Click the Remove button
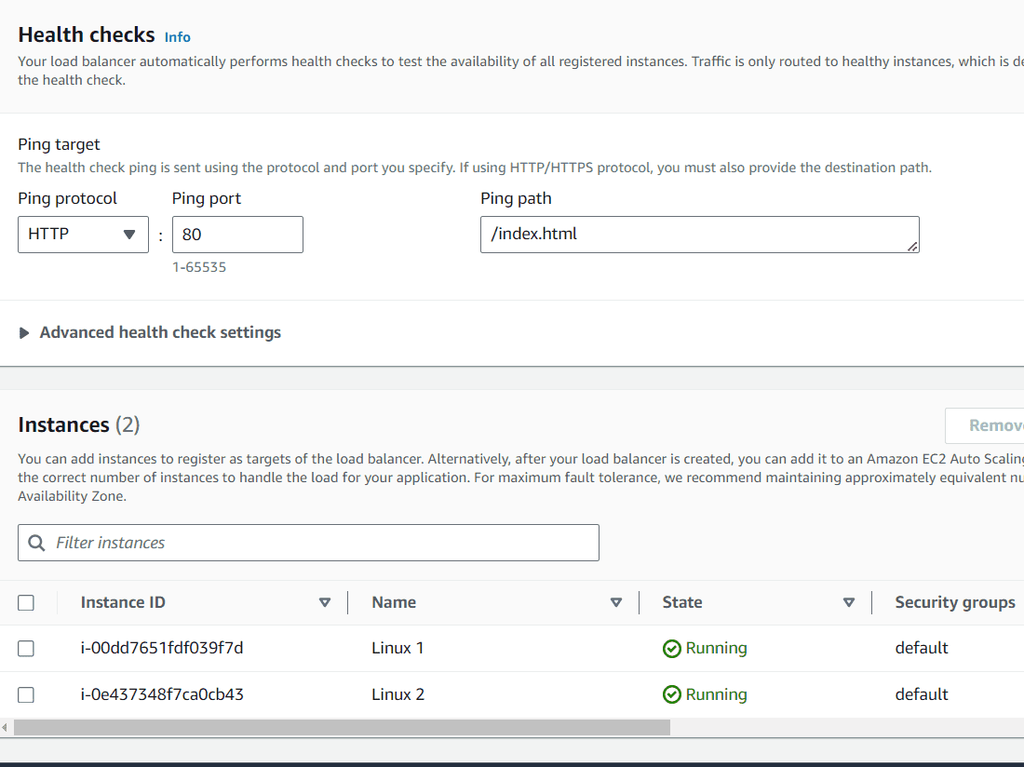The height and width of the screenshot is (767, 1024). [990, 426]
